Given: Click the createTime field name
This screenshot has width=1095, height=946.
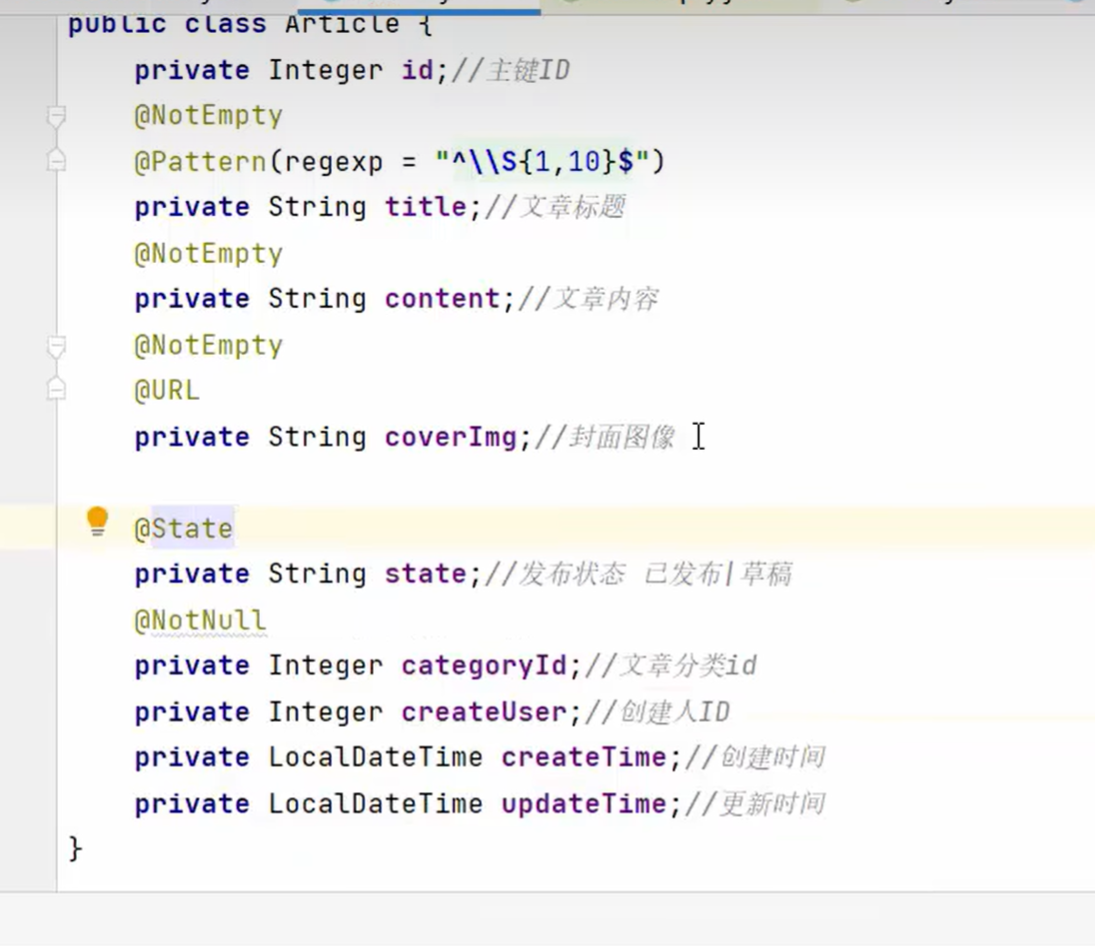Looking at the screenshot, I should coord(584,758).
